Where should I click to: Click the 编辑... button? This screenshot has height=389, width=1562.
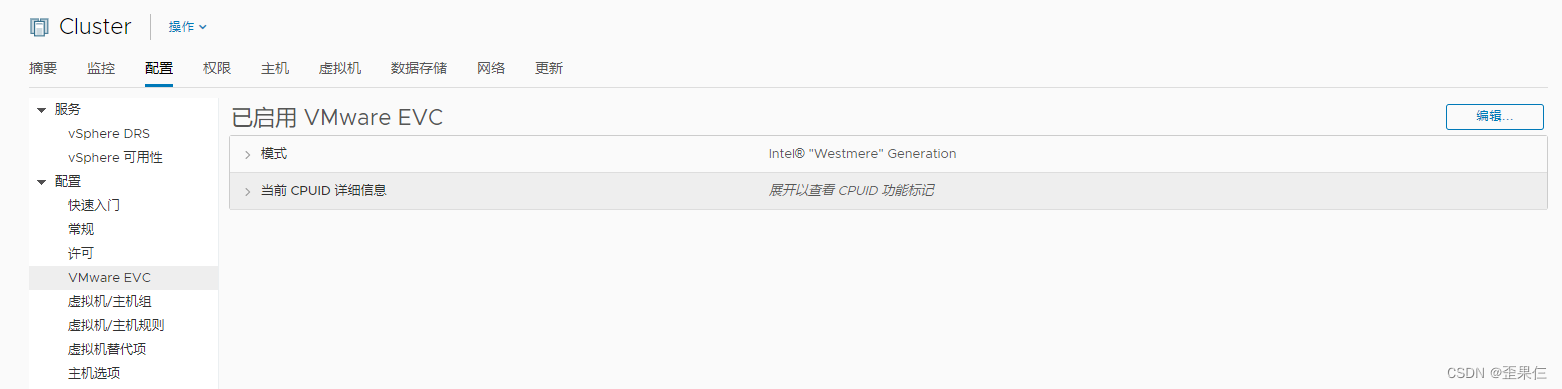point(1495,116)
